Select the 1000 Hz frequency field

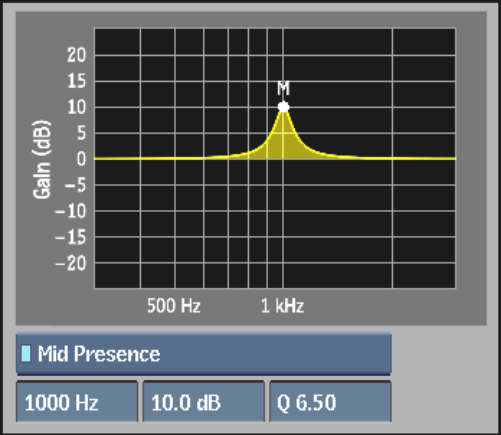coord(77,402)
